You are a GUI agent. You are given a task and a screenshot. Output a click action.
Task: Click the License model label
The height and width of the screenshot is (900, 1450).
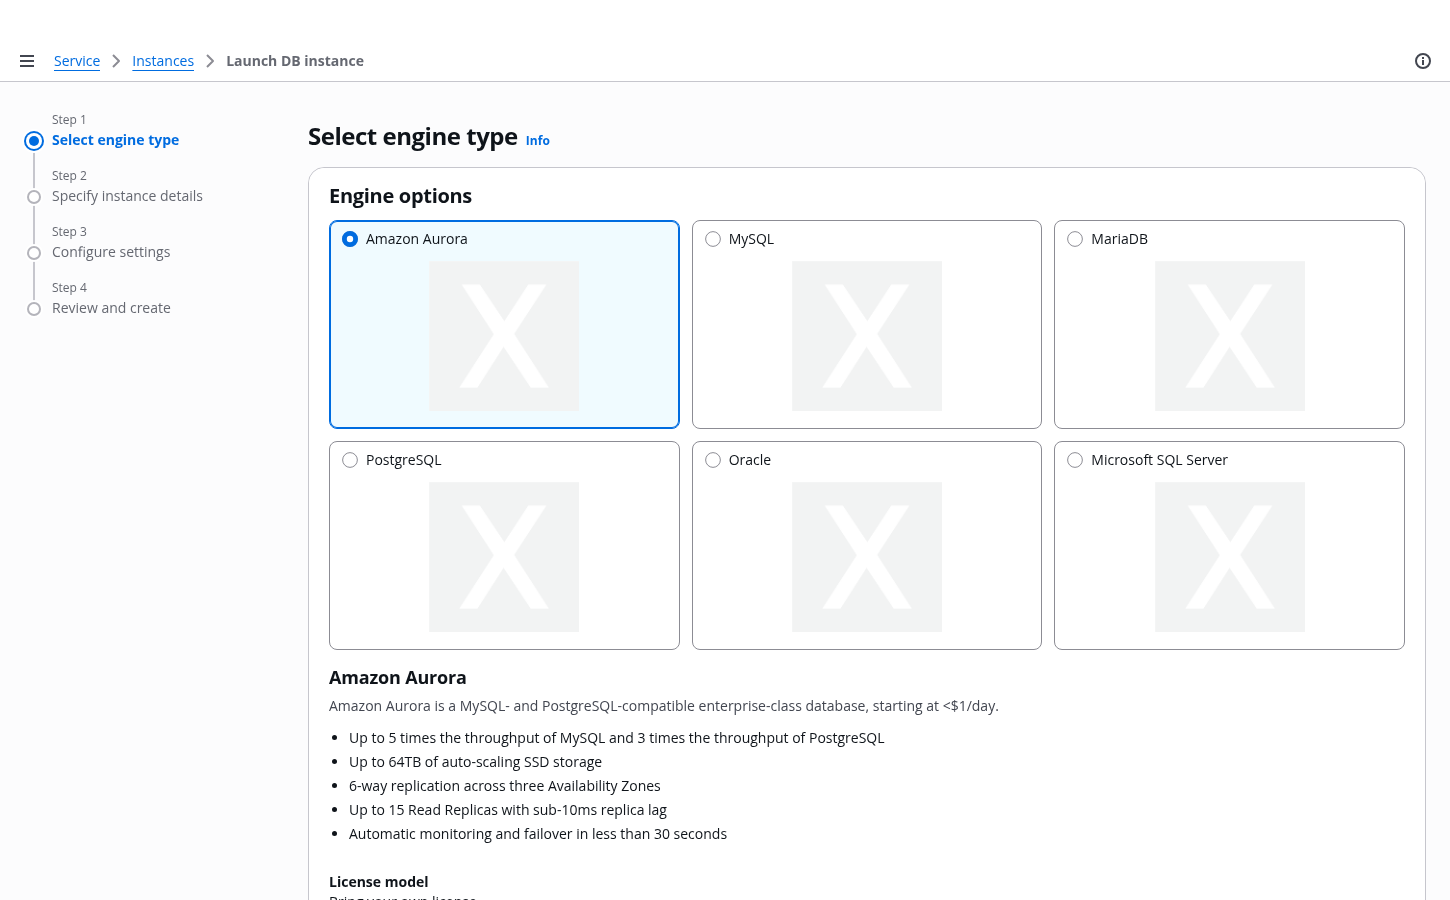(x=378, y=882)
